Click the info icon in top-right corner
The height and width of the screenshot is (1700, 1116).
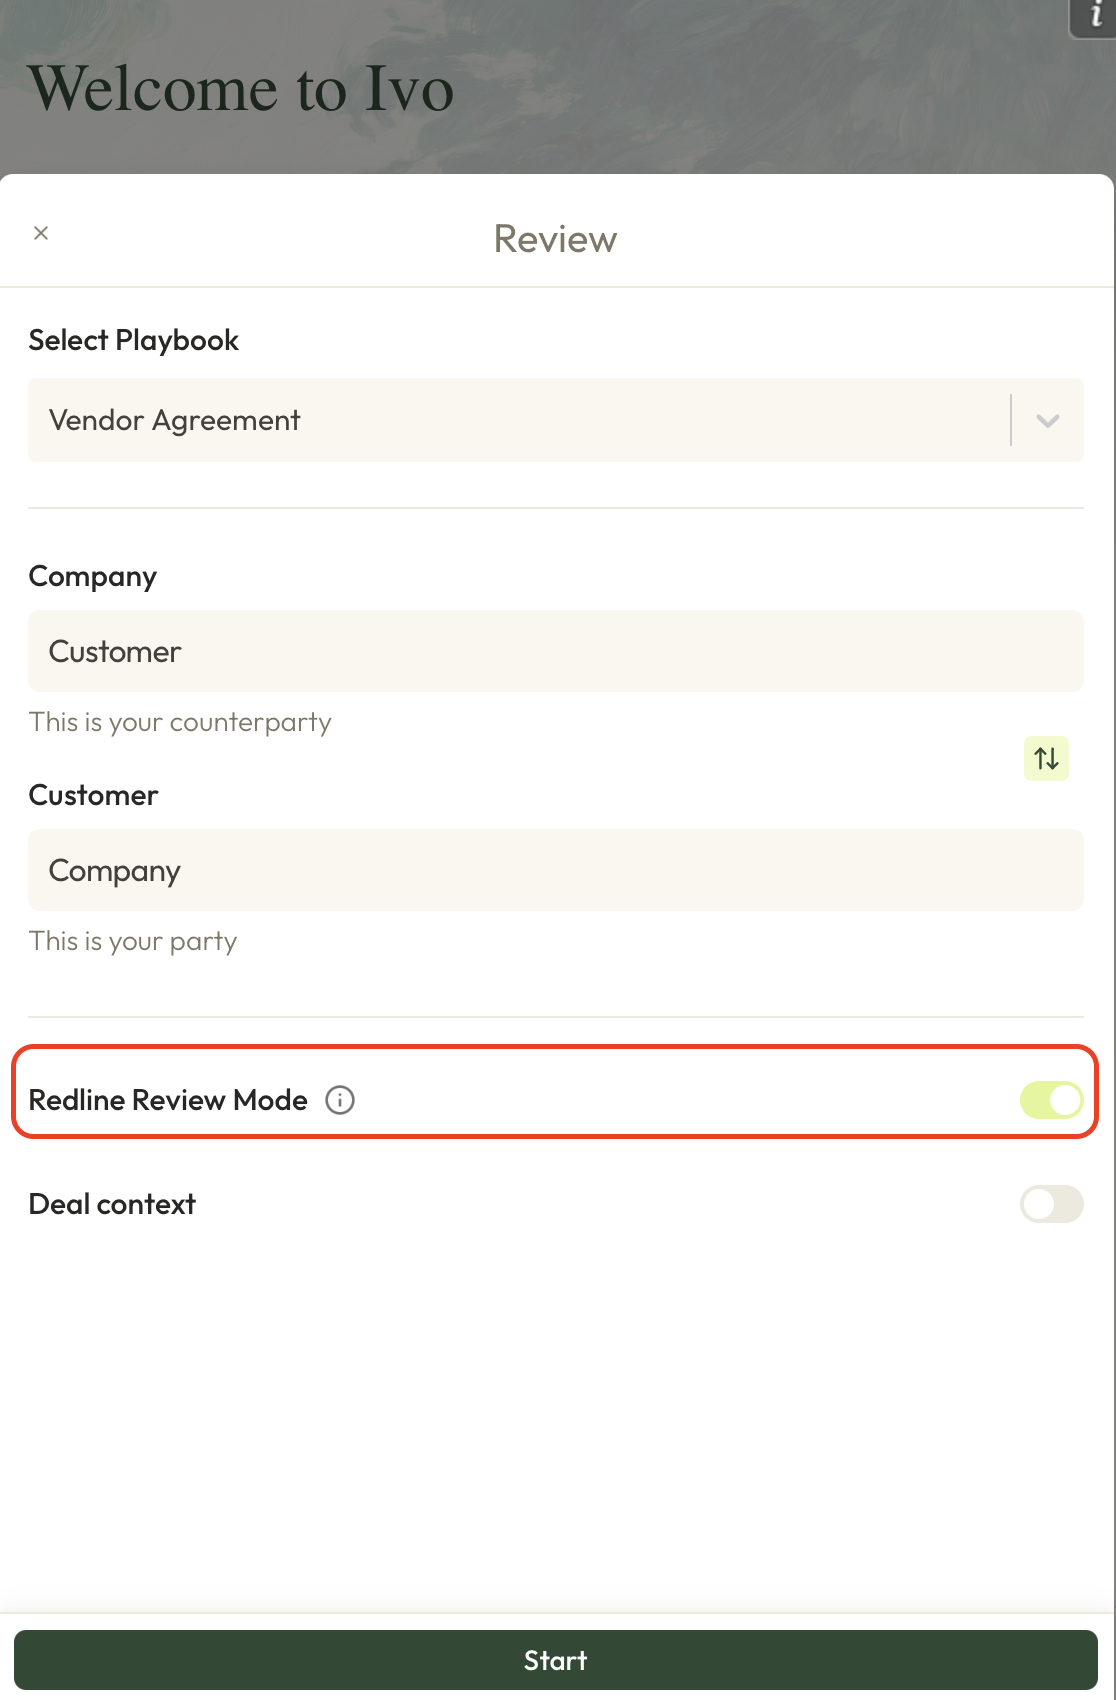click(1096, 16)
